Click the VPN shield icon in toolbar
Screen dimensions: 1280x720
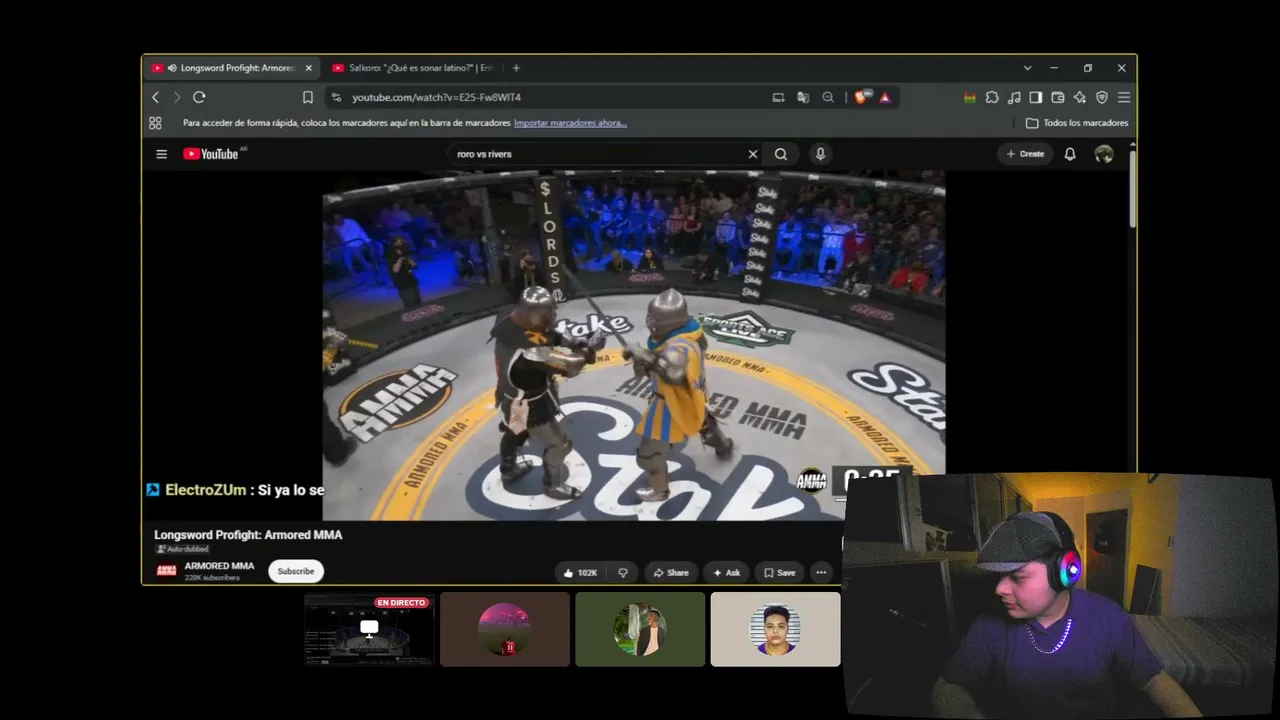[1102, 97]
